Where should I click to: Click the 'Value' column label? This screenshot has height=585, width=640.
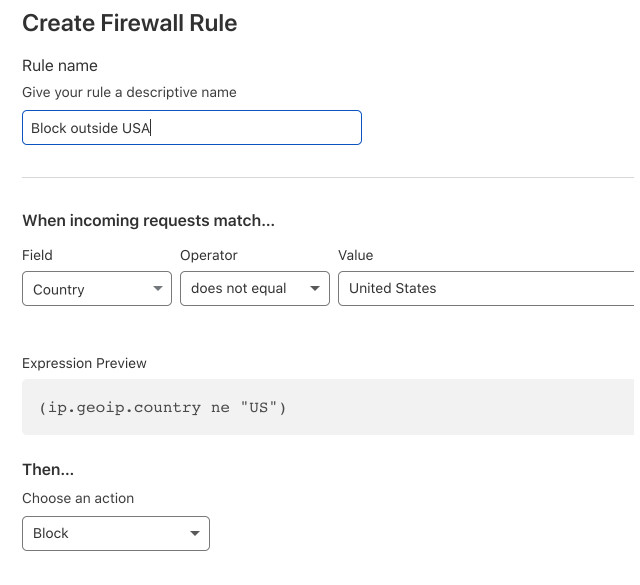click(x=356, y=255)
